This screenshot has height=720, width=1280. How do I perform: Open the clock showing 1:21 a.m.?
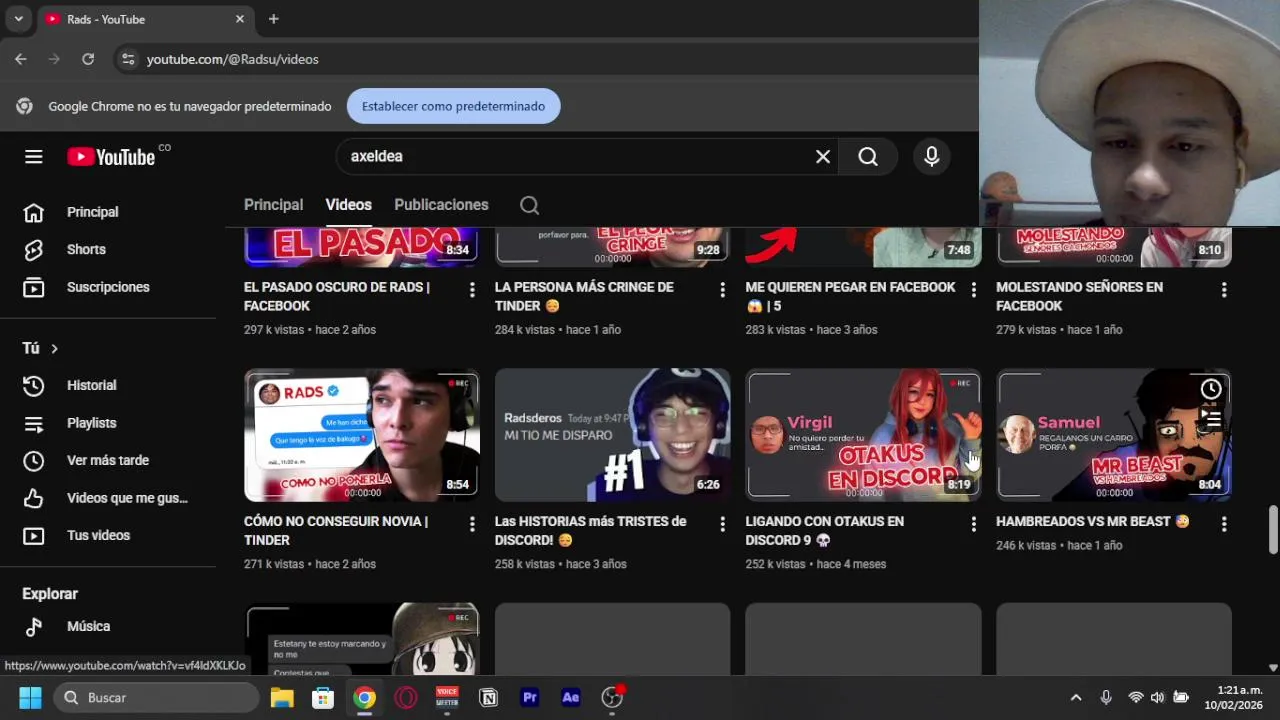coord(1233,698)
